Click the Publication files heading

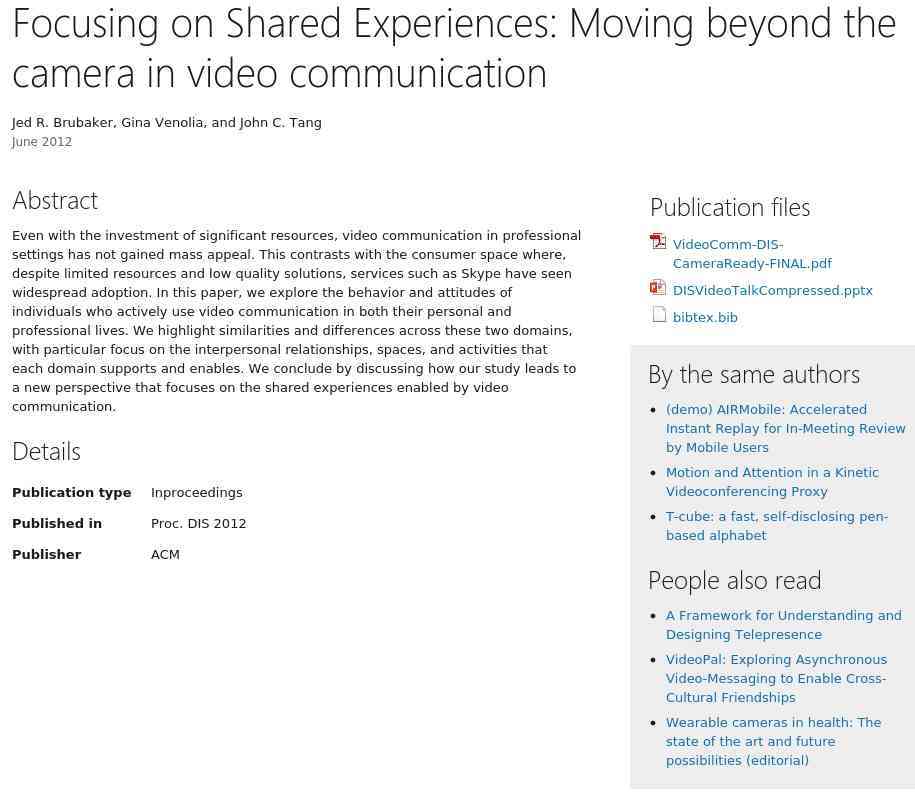pos(730,207)
